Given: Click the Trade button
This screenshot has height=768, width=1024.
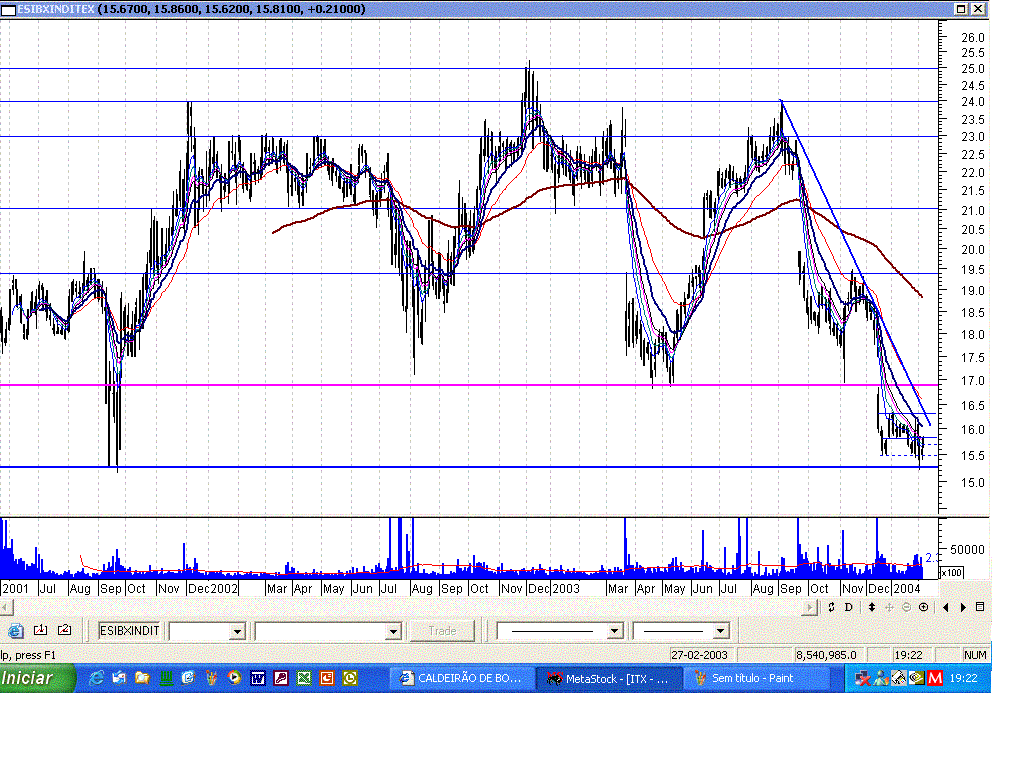Looking at the screenshot, I should point(442,631).
